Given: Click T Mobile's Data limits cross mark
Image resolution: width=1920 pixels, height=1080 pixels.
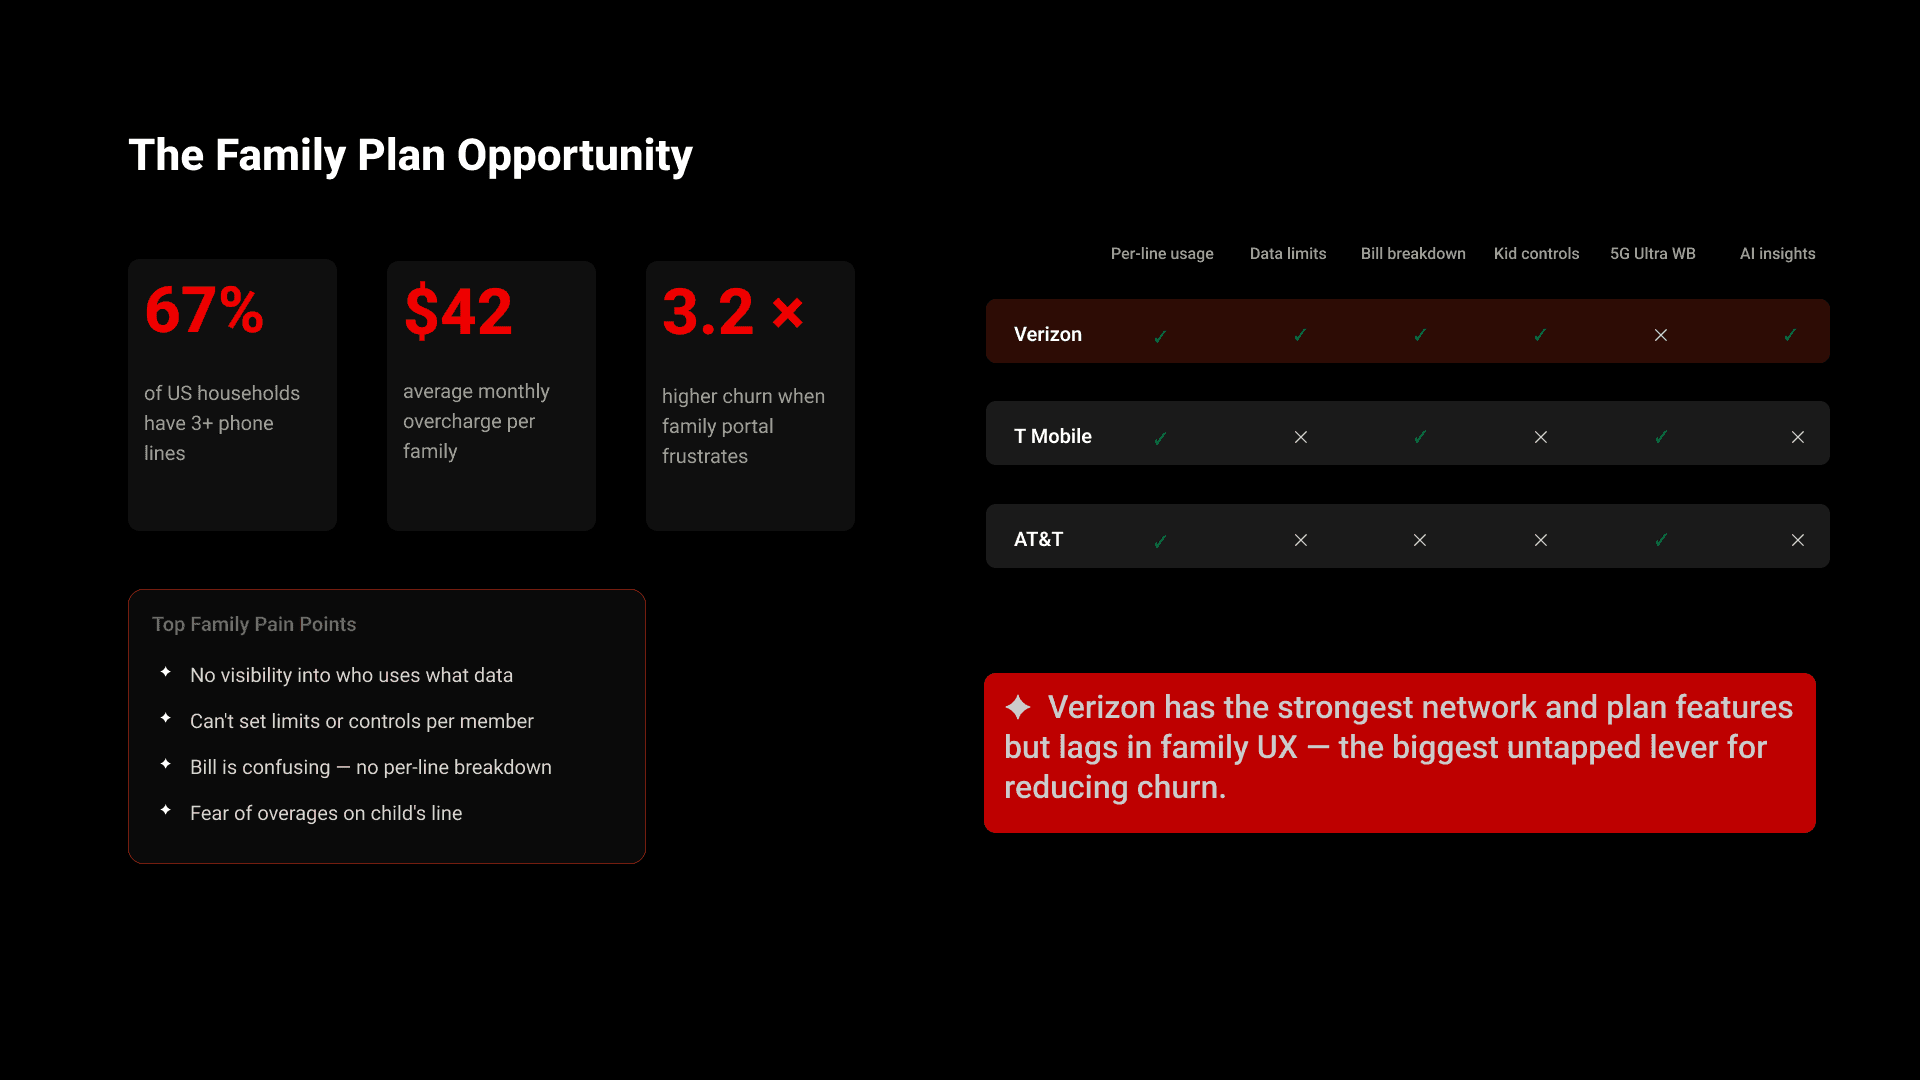Looking at the screenshot, I should coord(1301,437).
